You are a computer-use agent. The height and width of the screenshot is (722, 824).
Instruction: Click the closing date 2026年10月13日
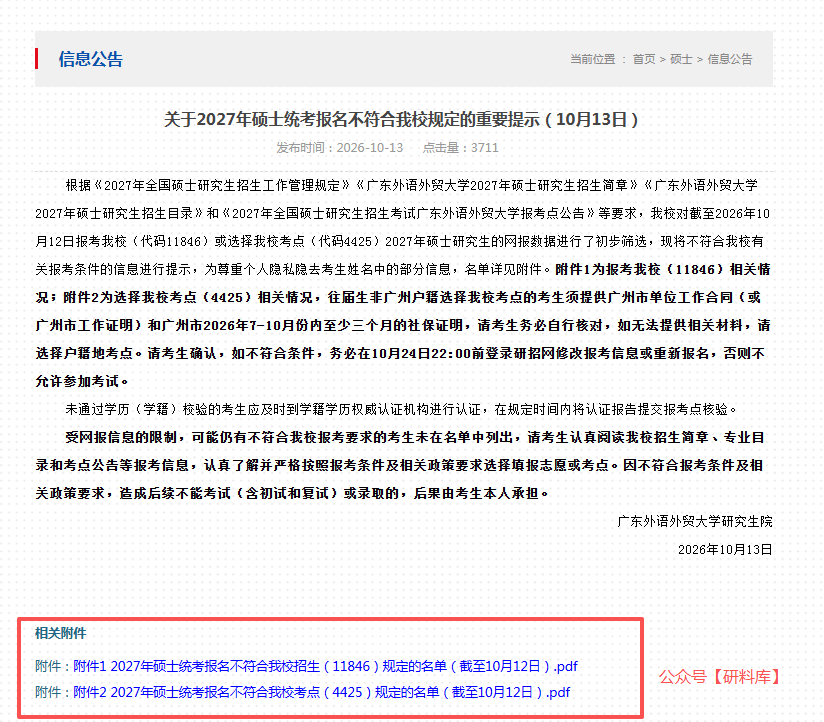725,550
